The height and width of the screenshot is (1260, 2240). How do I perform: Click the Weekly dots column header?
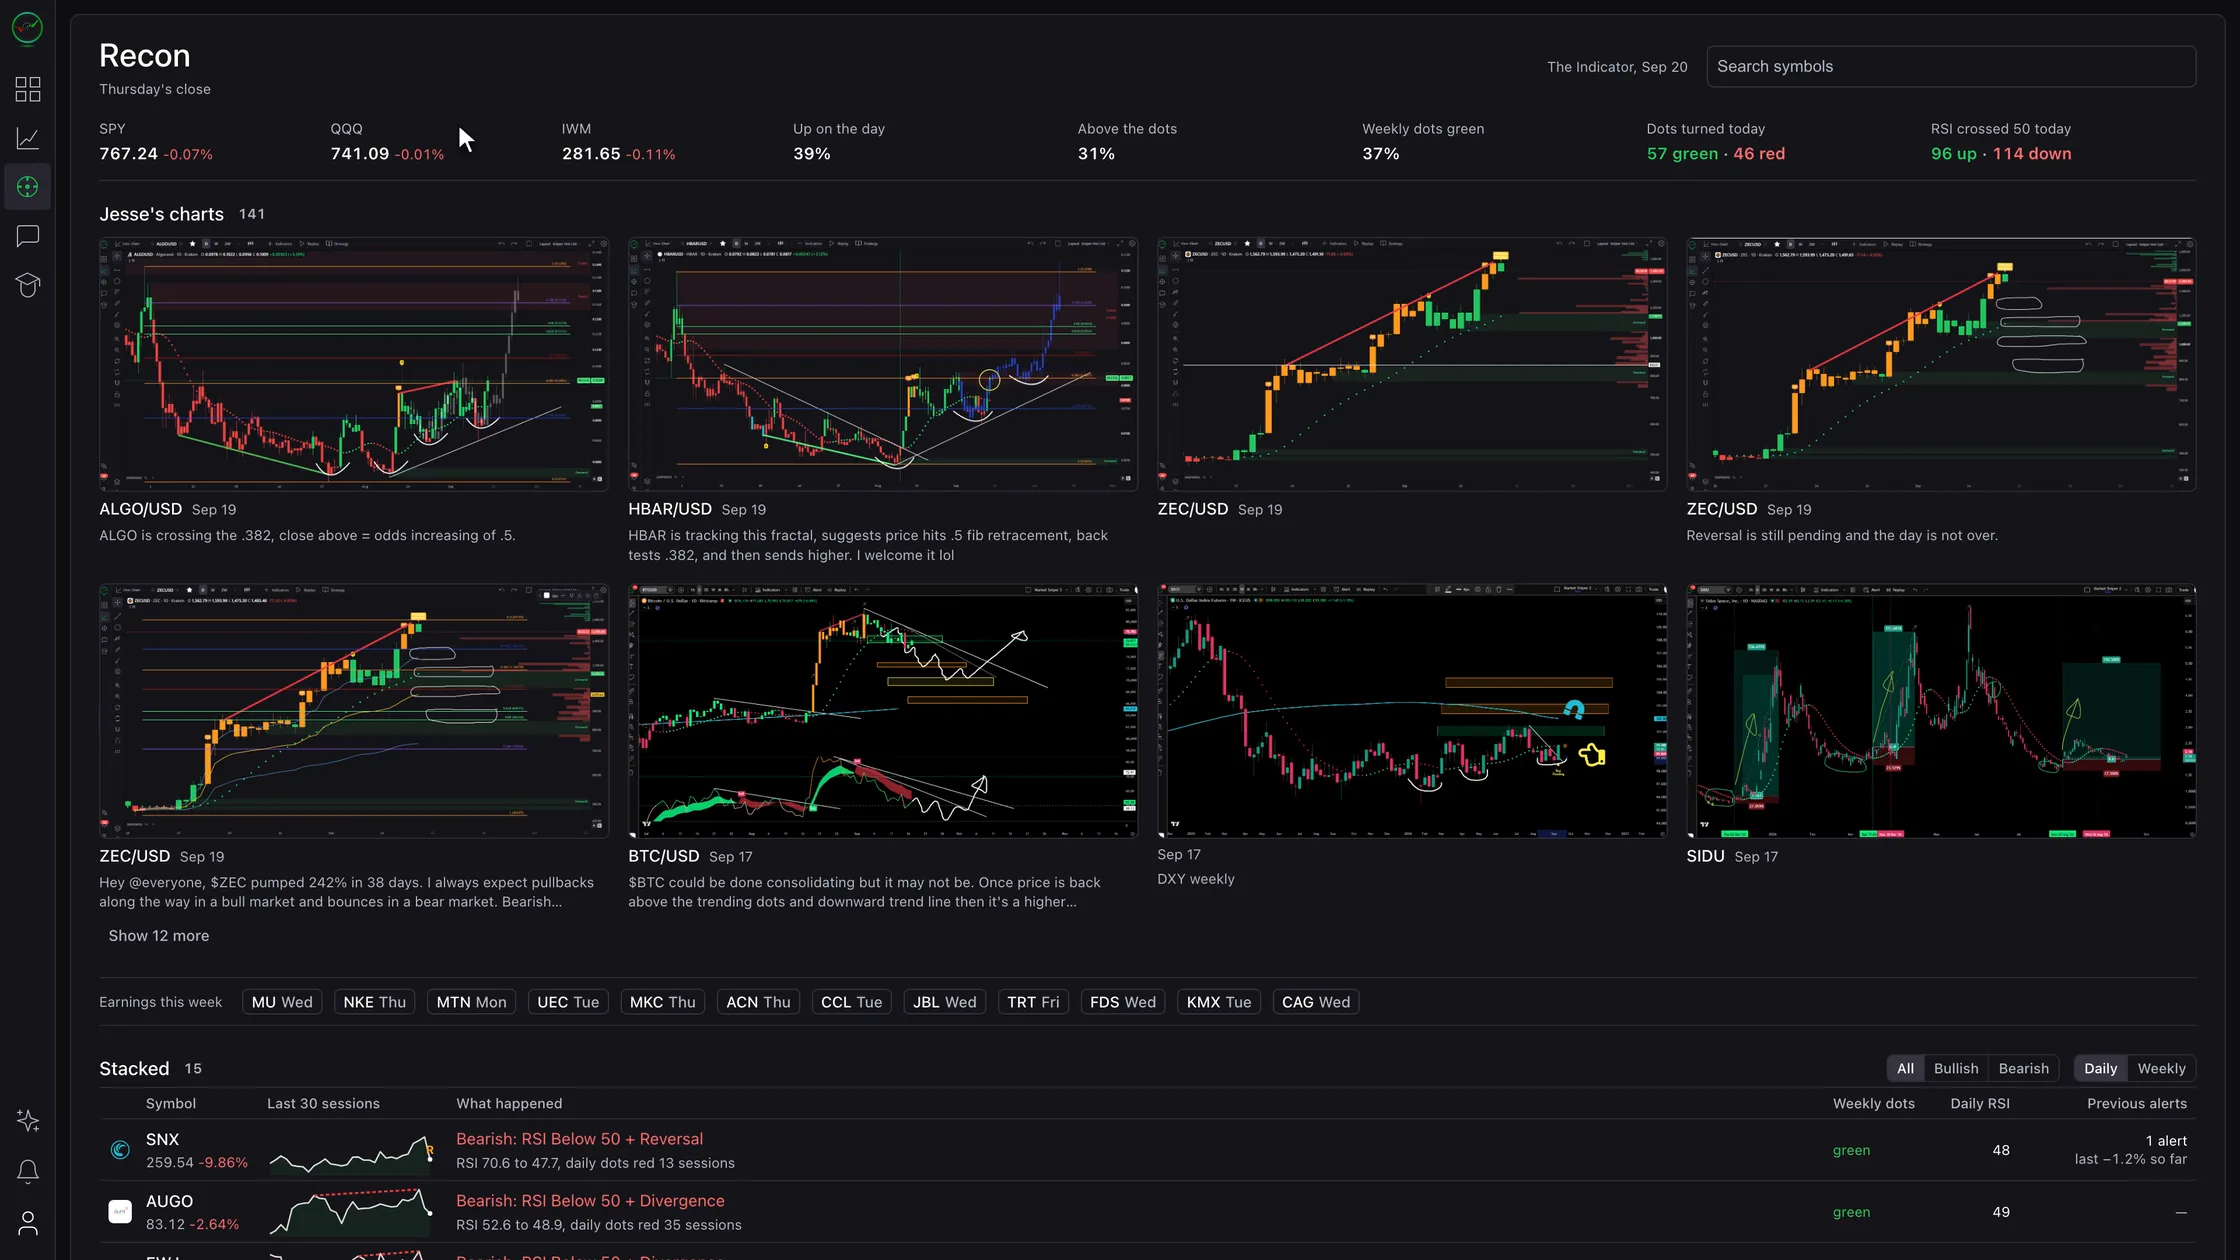point(1873,1104)
